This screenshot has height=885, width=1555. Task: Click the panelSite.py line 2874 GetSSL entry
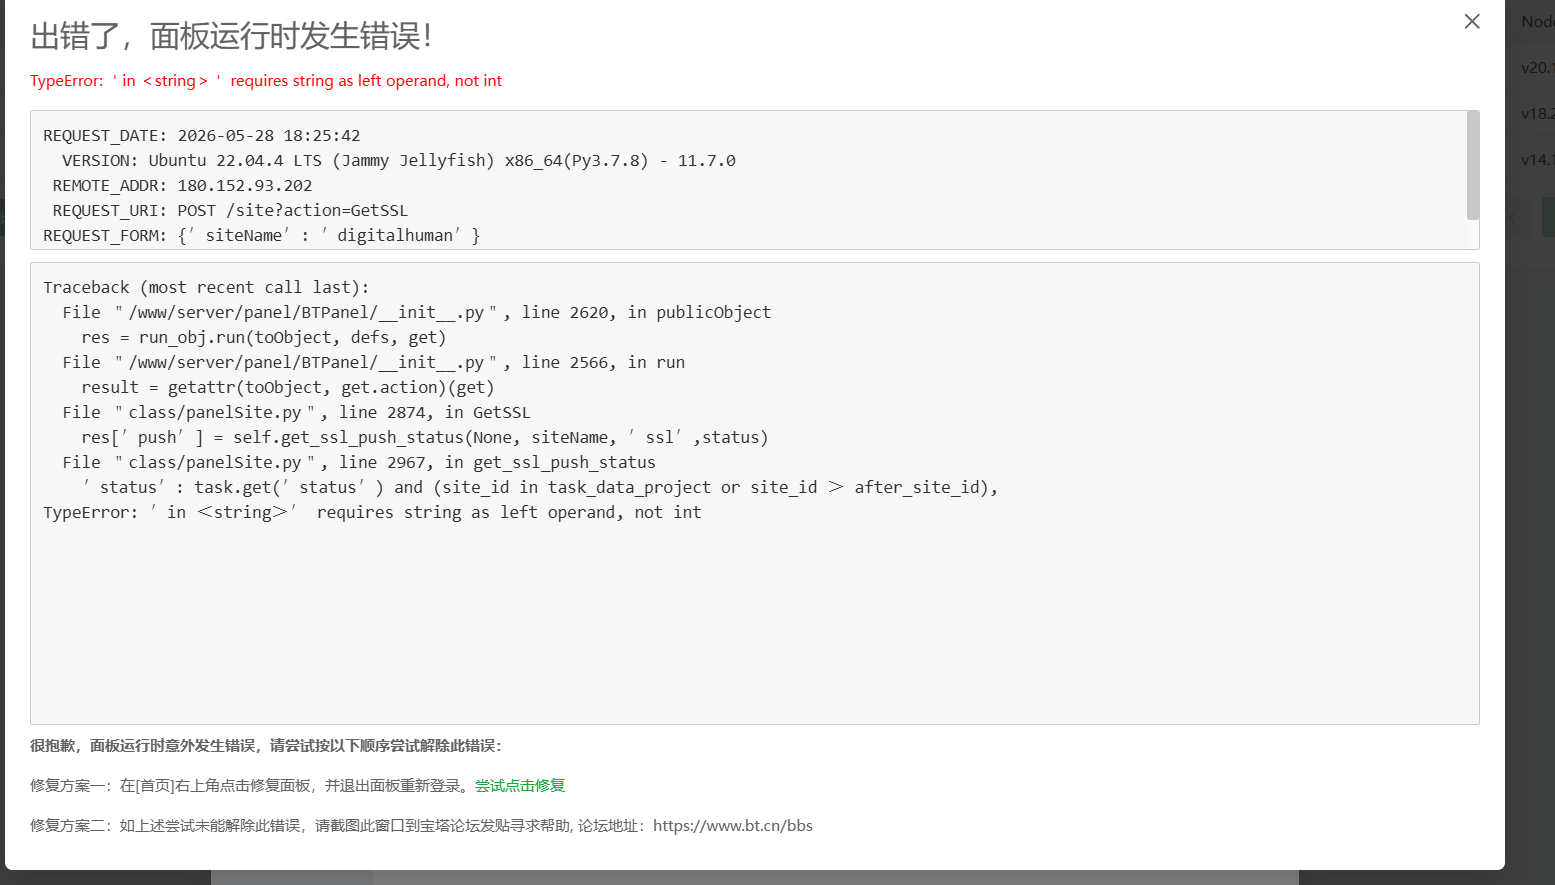[296, 413]
